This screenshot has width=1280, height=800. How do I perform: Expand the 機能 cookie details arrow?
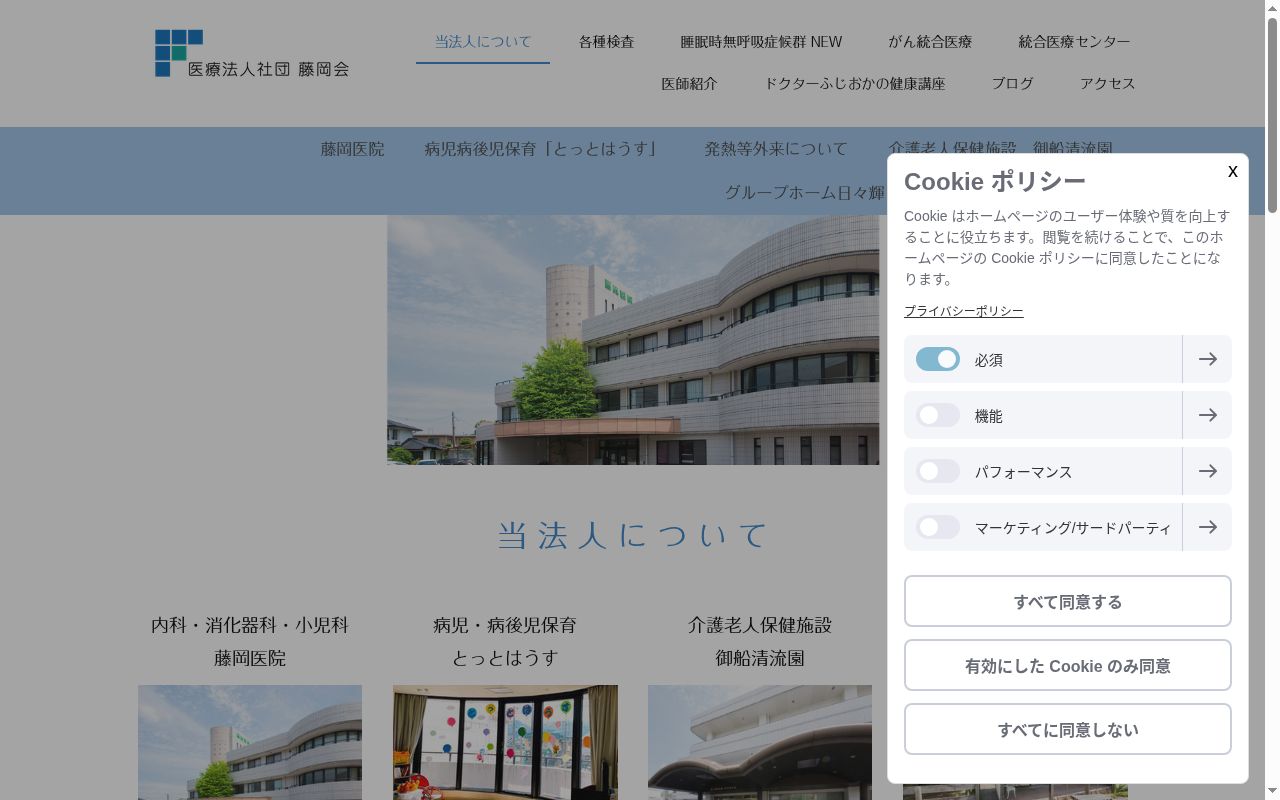coord(1207,415)
